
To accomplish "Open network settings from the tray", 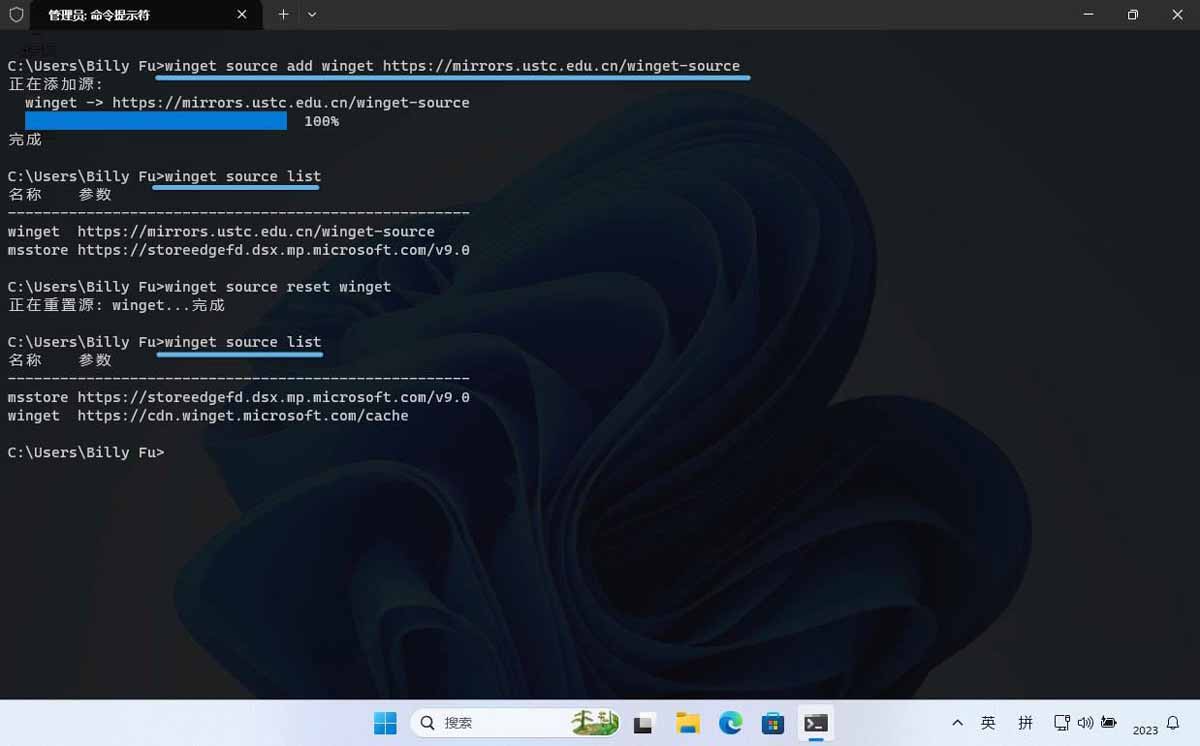I will (x=1062, y=723).
